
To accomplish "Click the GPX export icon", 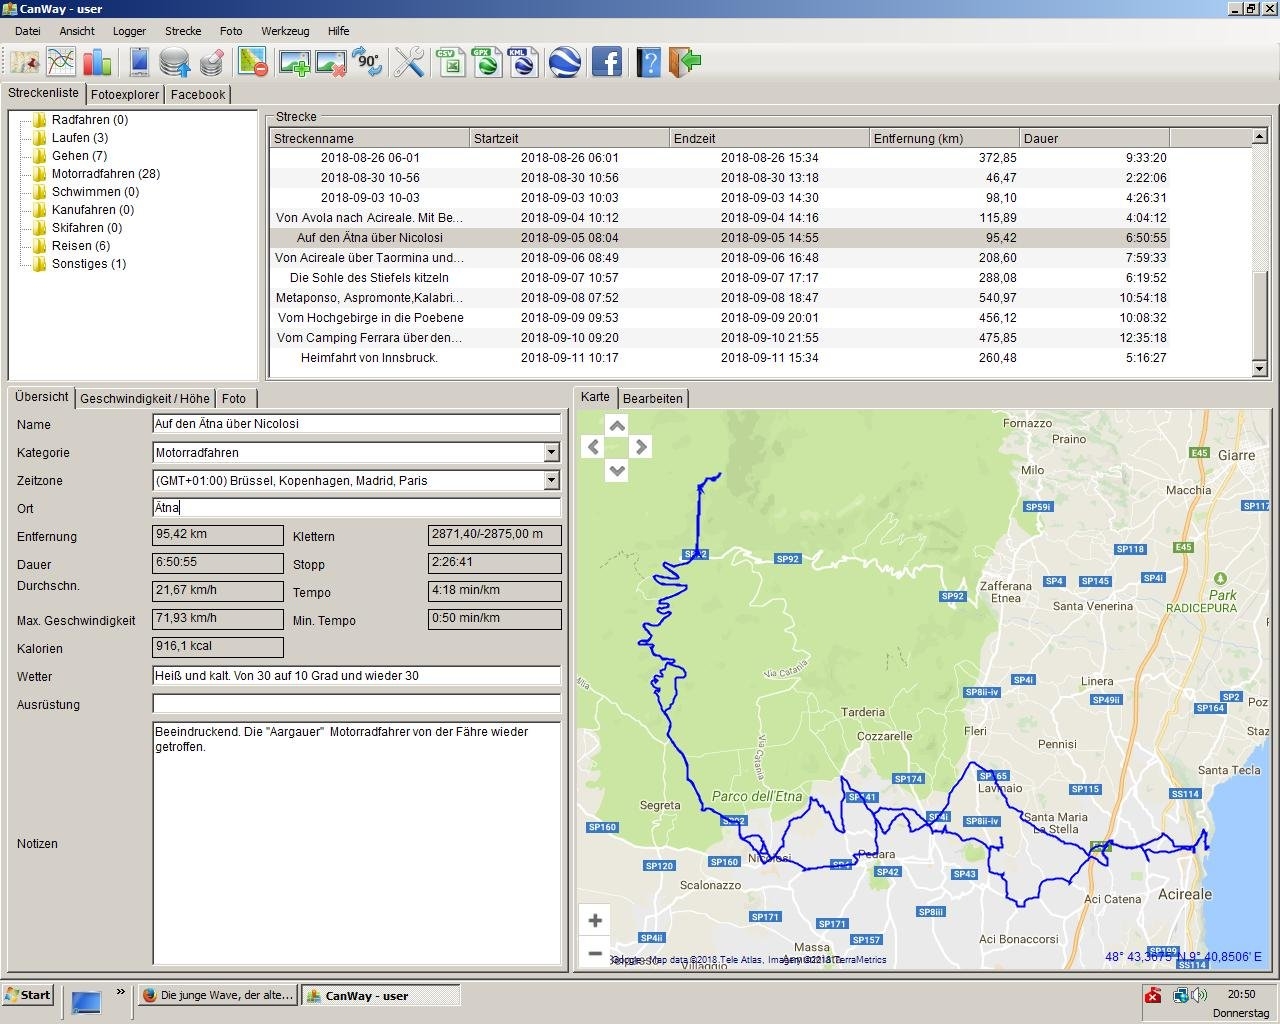I will (487, 62).
